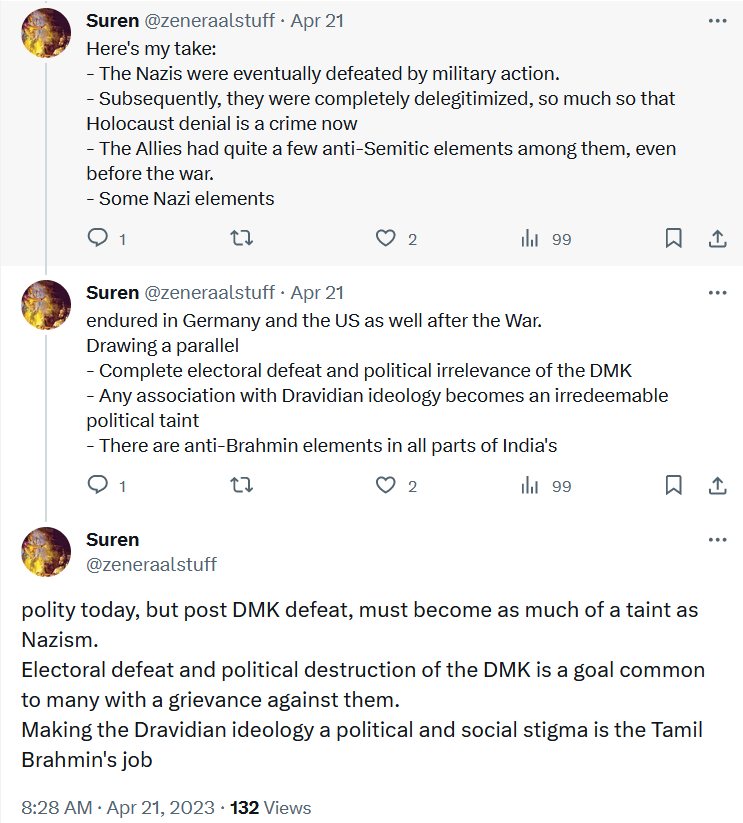This screenshot has height=823, width=743.
Task: Share the second tweet
Action: (717, 485)
